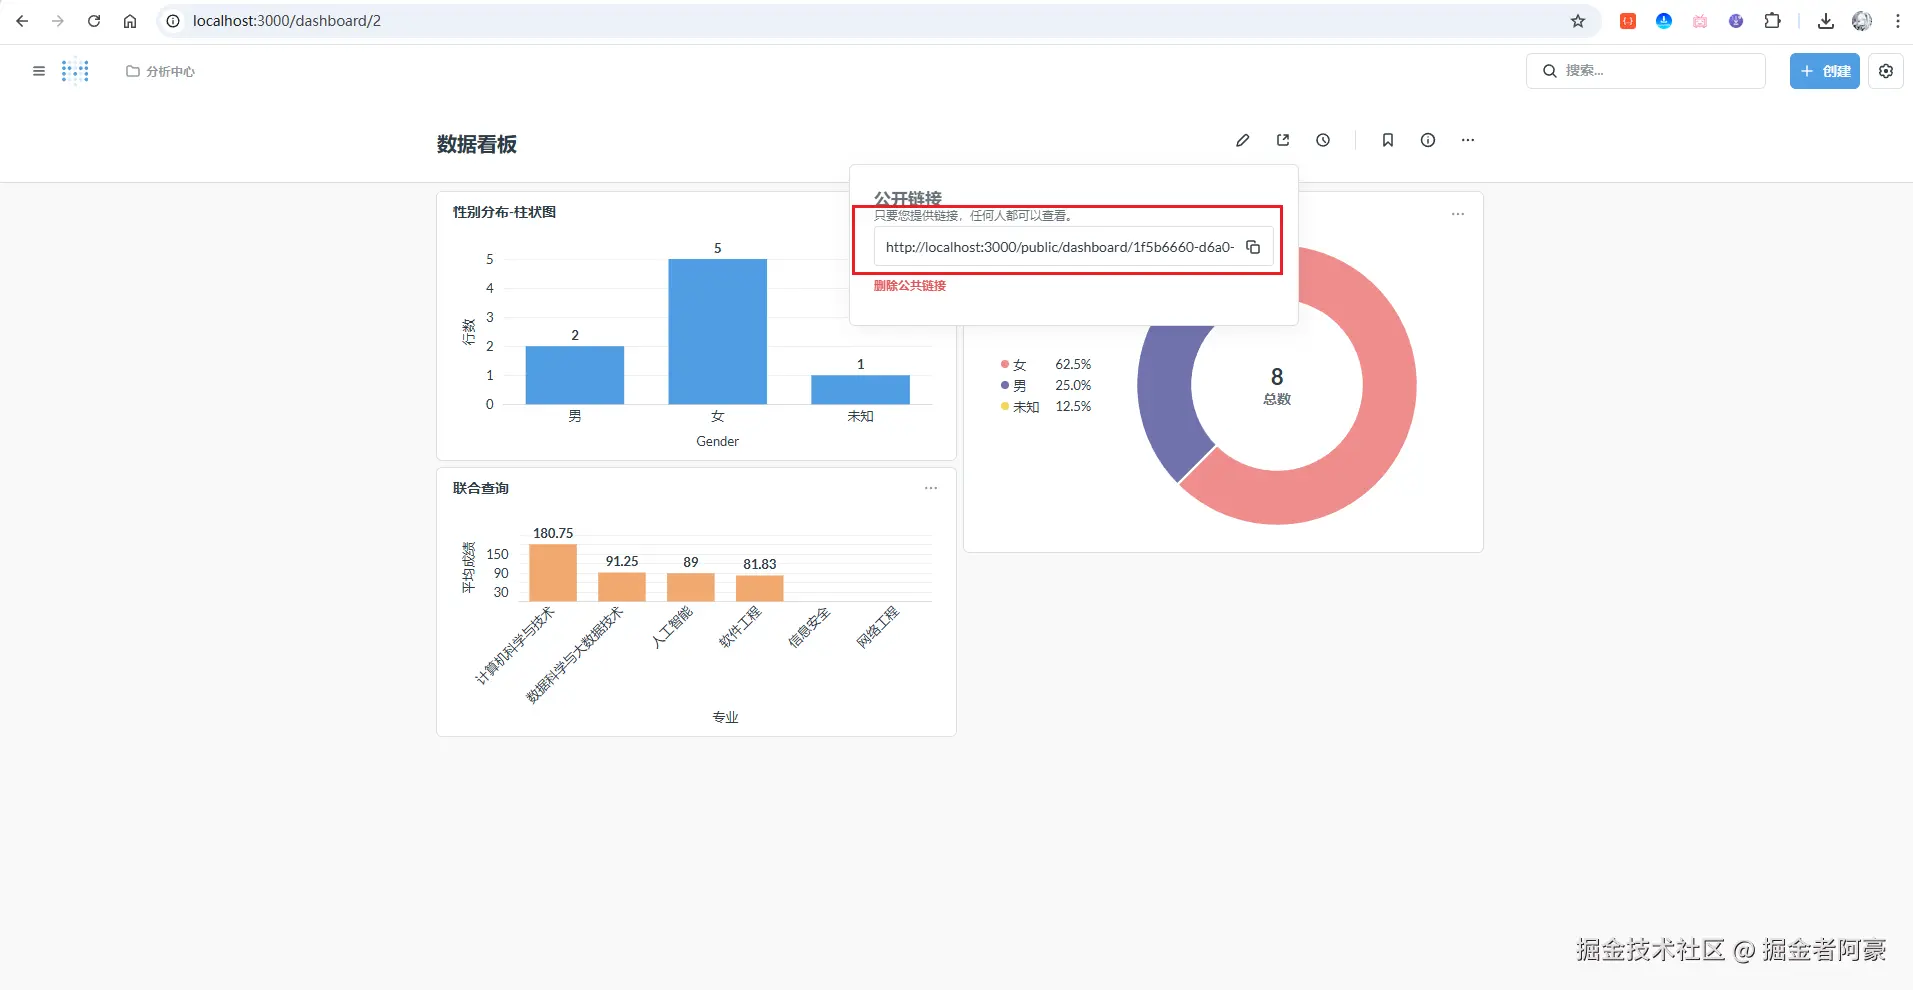The width and height of the screenshot is (1913, 990).
Task: Show dashboard info icon
Action: point(1428,140)
